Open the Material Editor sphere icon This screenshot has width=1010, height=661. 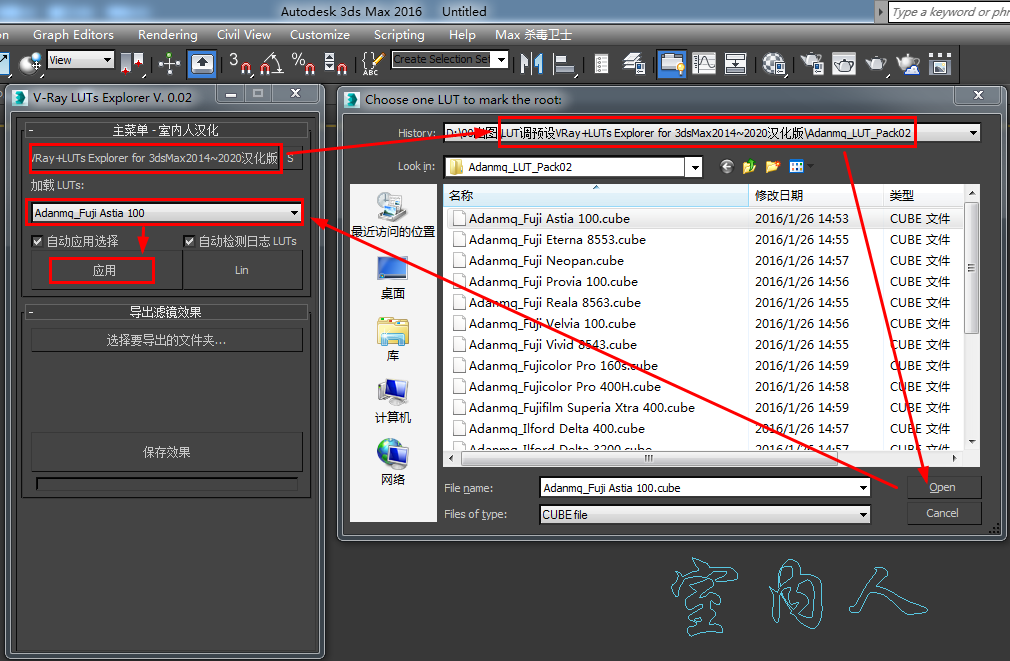click(774, 63)
